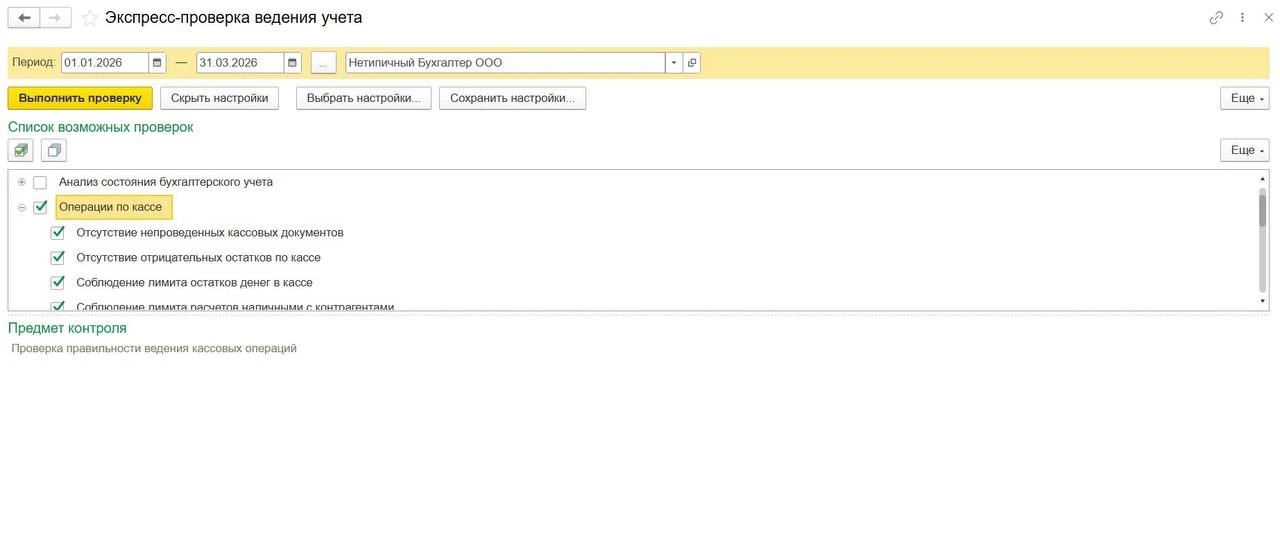Screen dimensions: 1280x547
Task: Check all items with the checkboxes icon
Action: (x=21, y=150)
